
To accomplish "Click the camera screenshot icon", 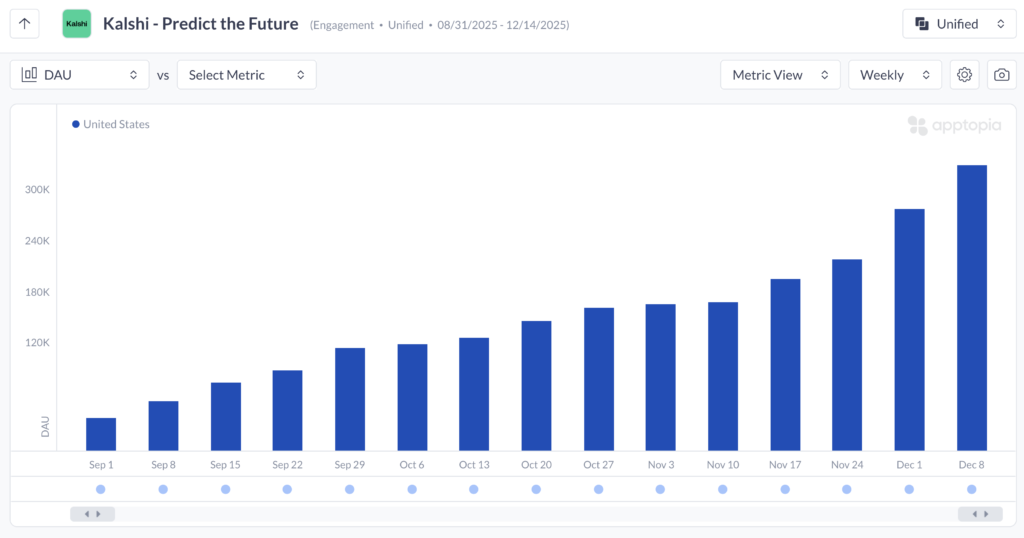I will [1000, 75].
